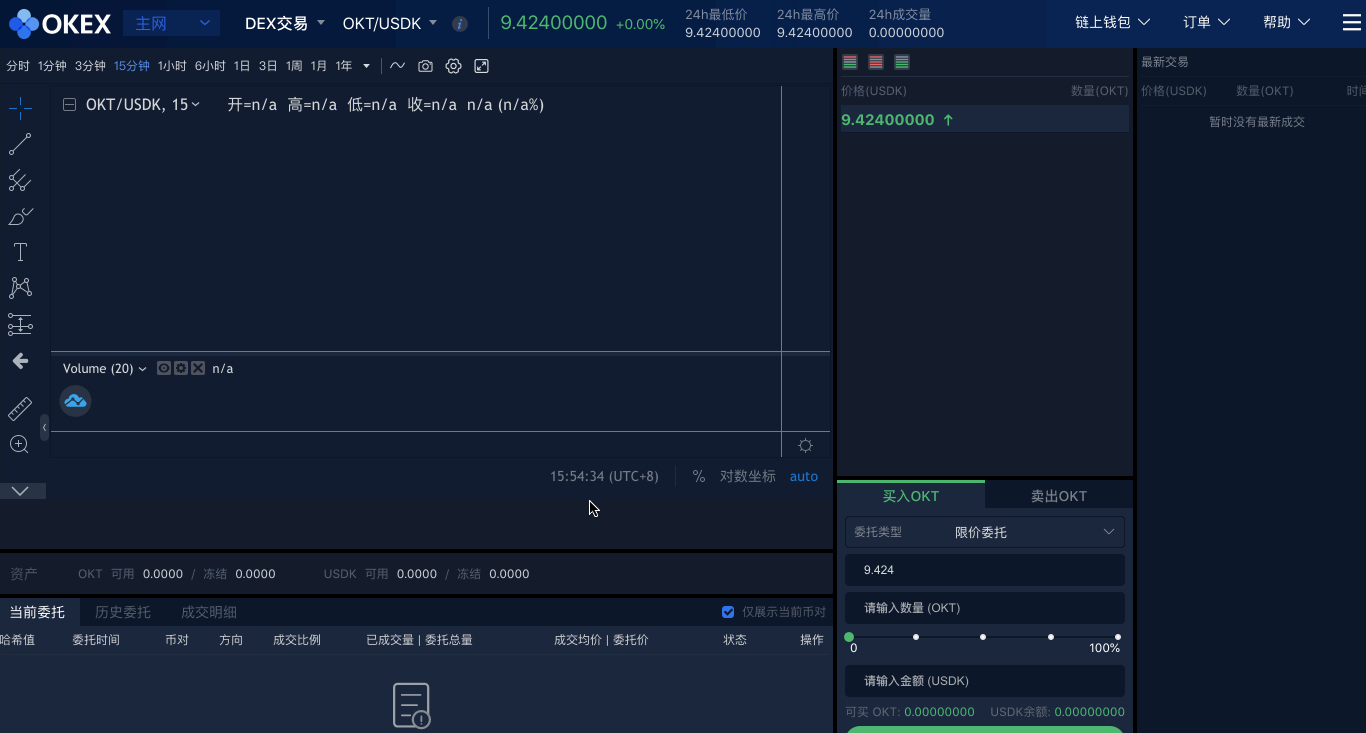Select the 1周 interval
Screen dimensions: 1366x733
[294, 66]
